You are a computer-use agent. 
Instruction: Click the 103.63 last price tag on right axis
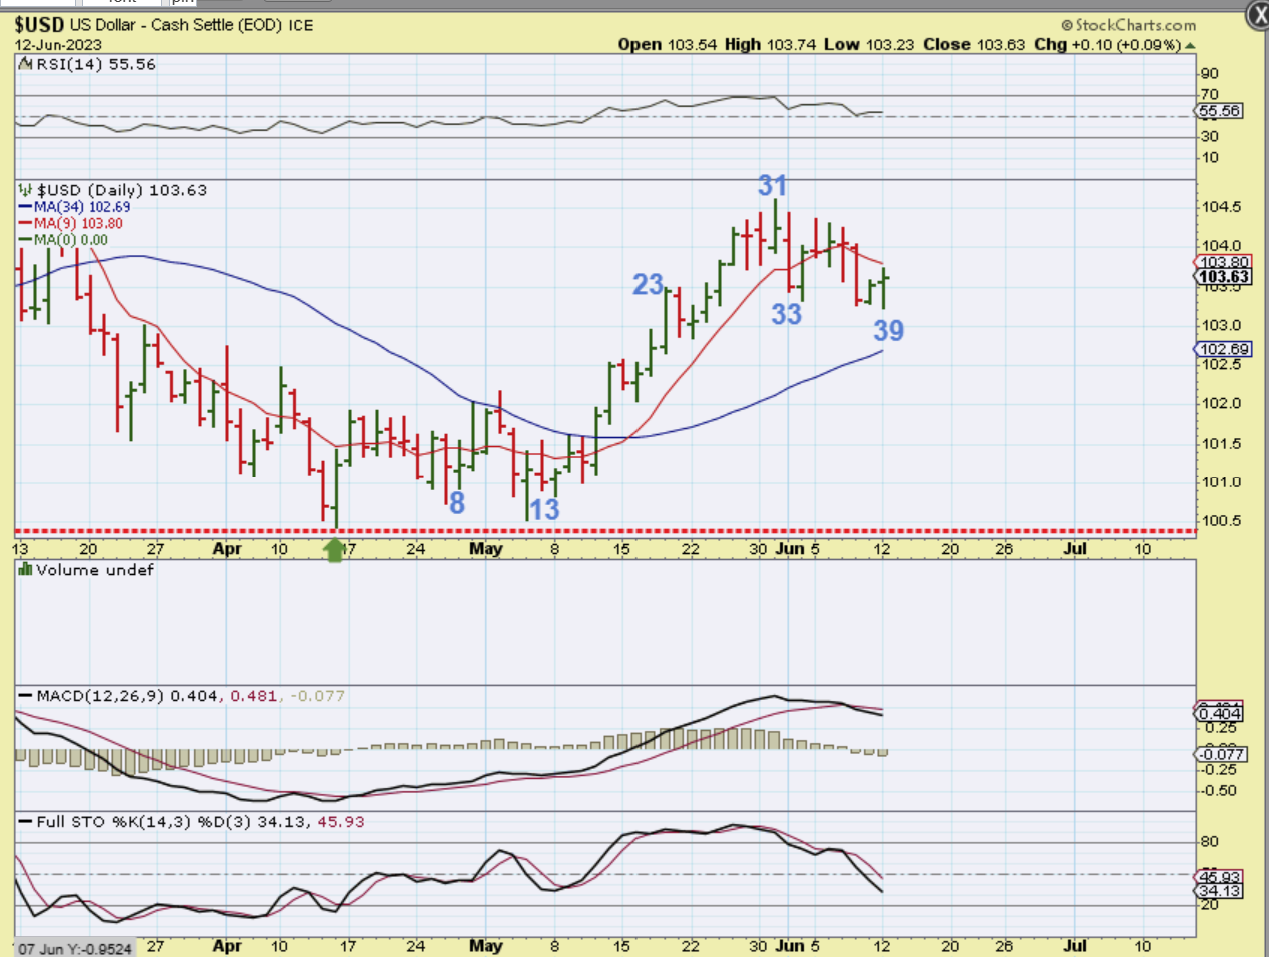coord(1223,277)
